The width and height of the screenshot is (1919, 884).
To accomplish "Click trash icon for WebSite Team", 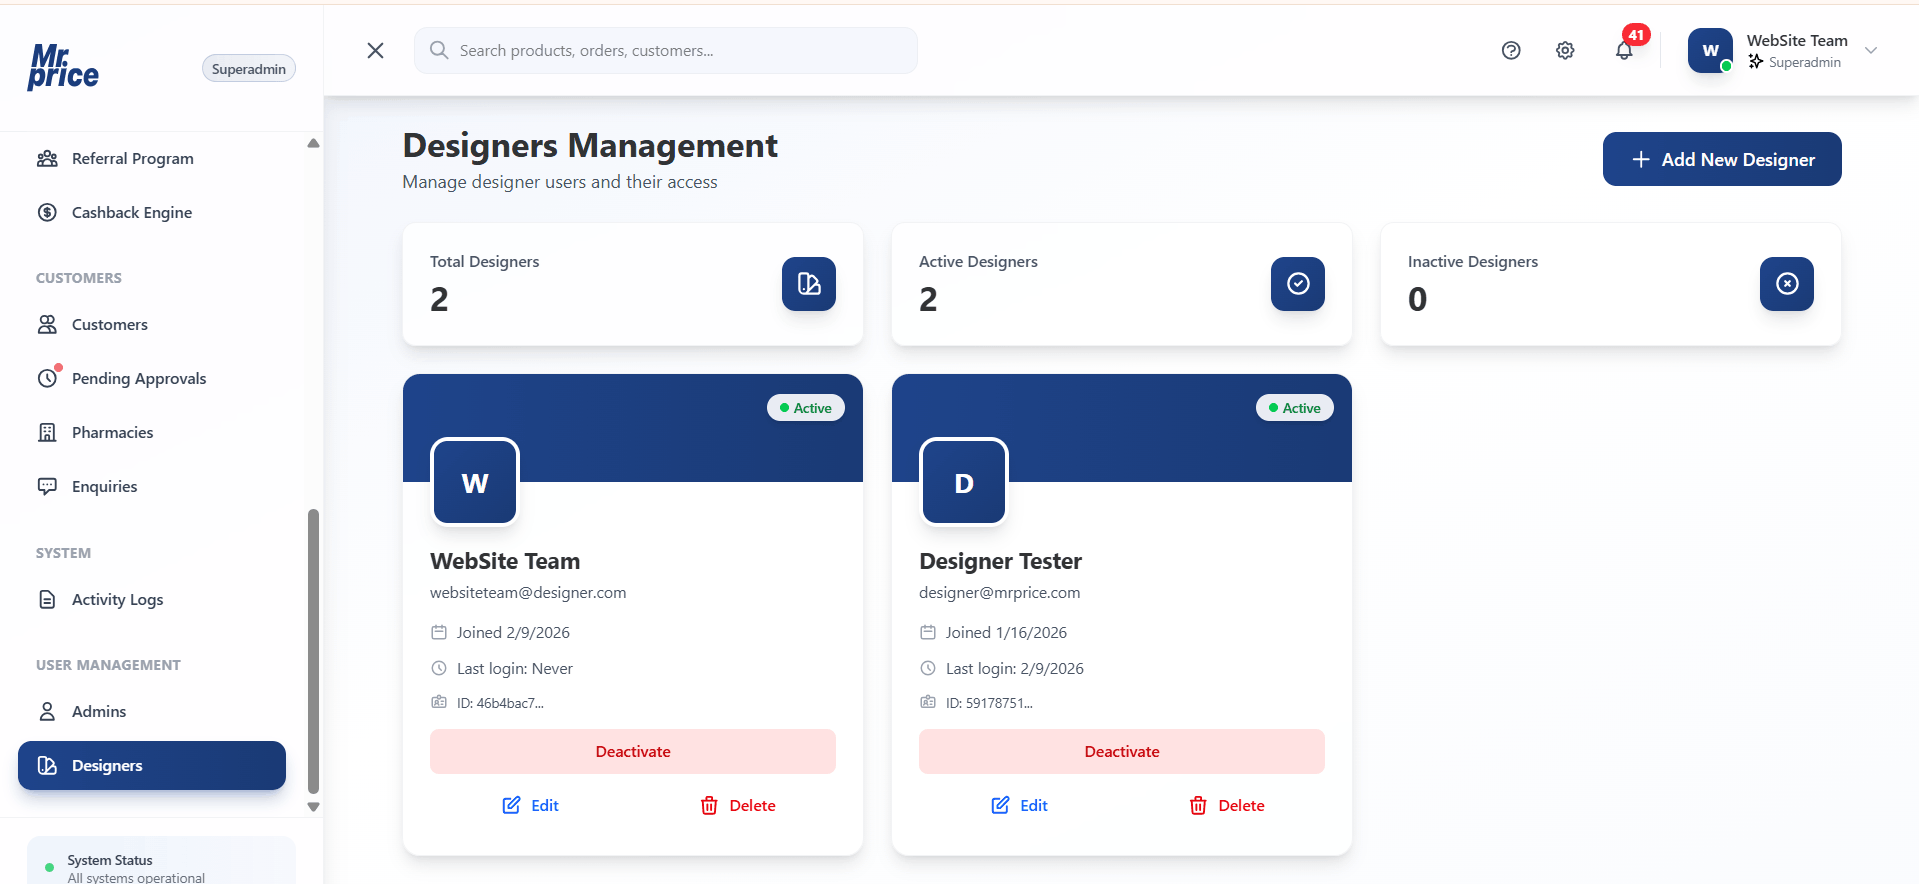I will coord(709,805).
